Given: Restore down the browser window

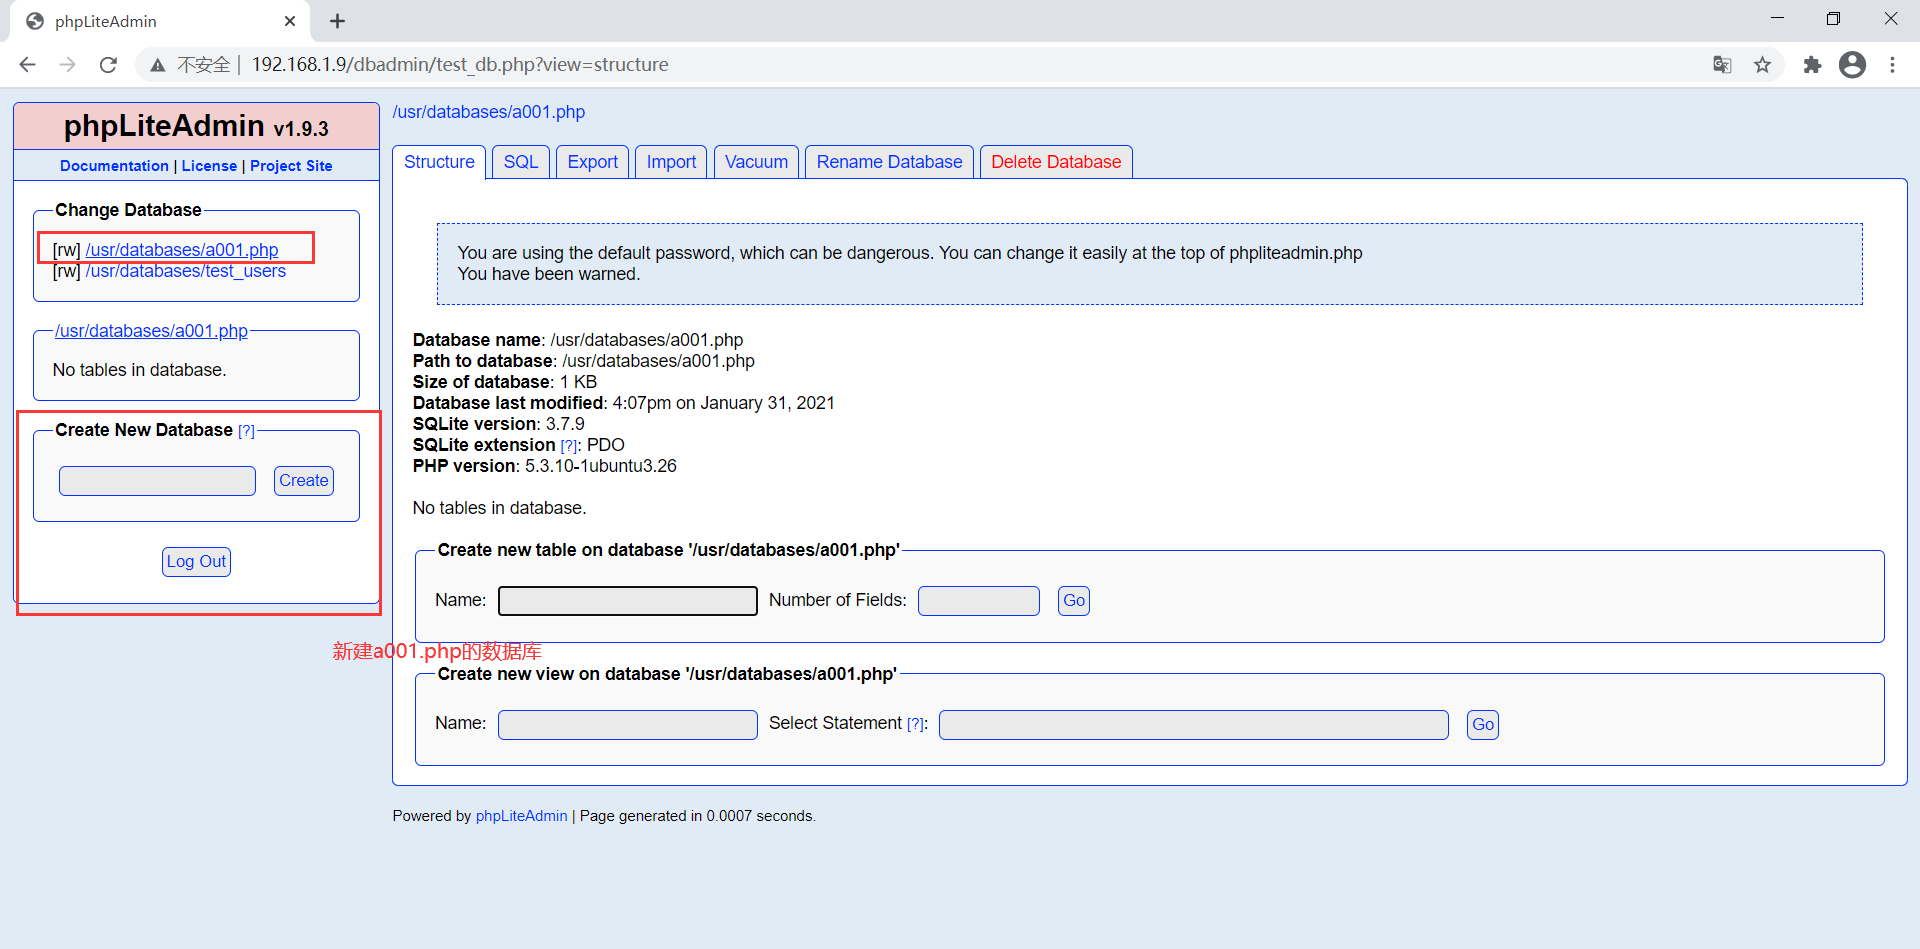Looking at the screenshot, I should tap(1833, 19).
